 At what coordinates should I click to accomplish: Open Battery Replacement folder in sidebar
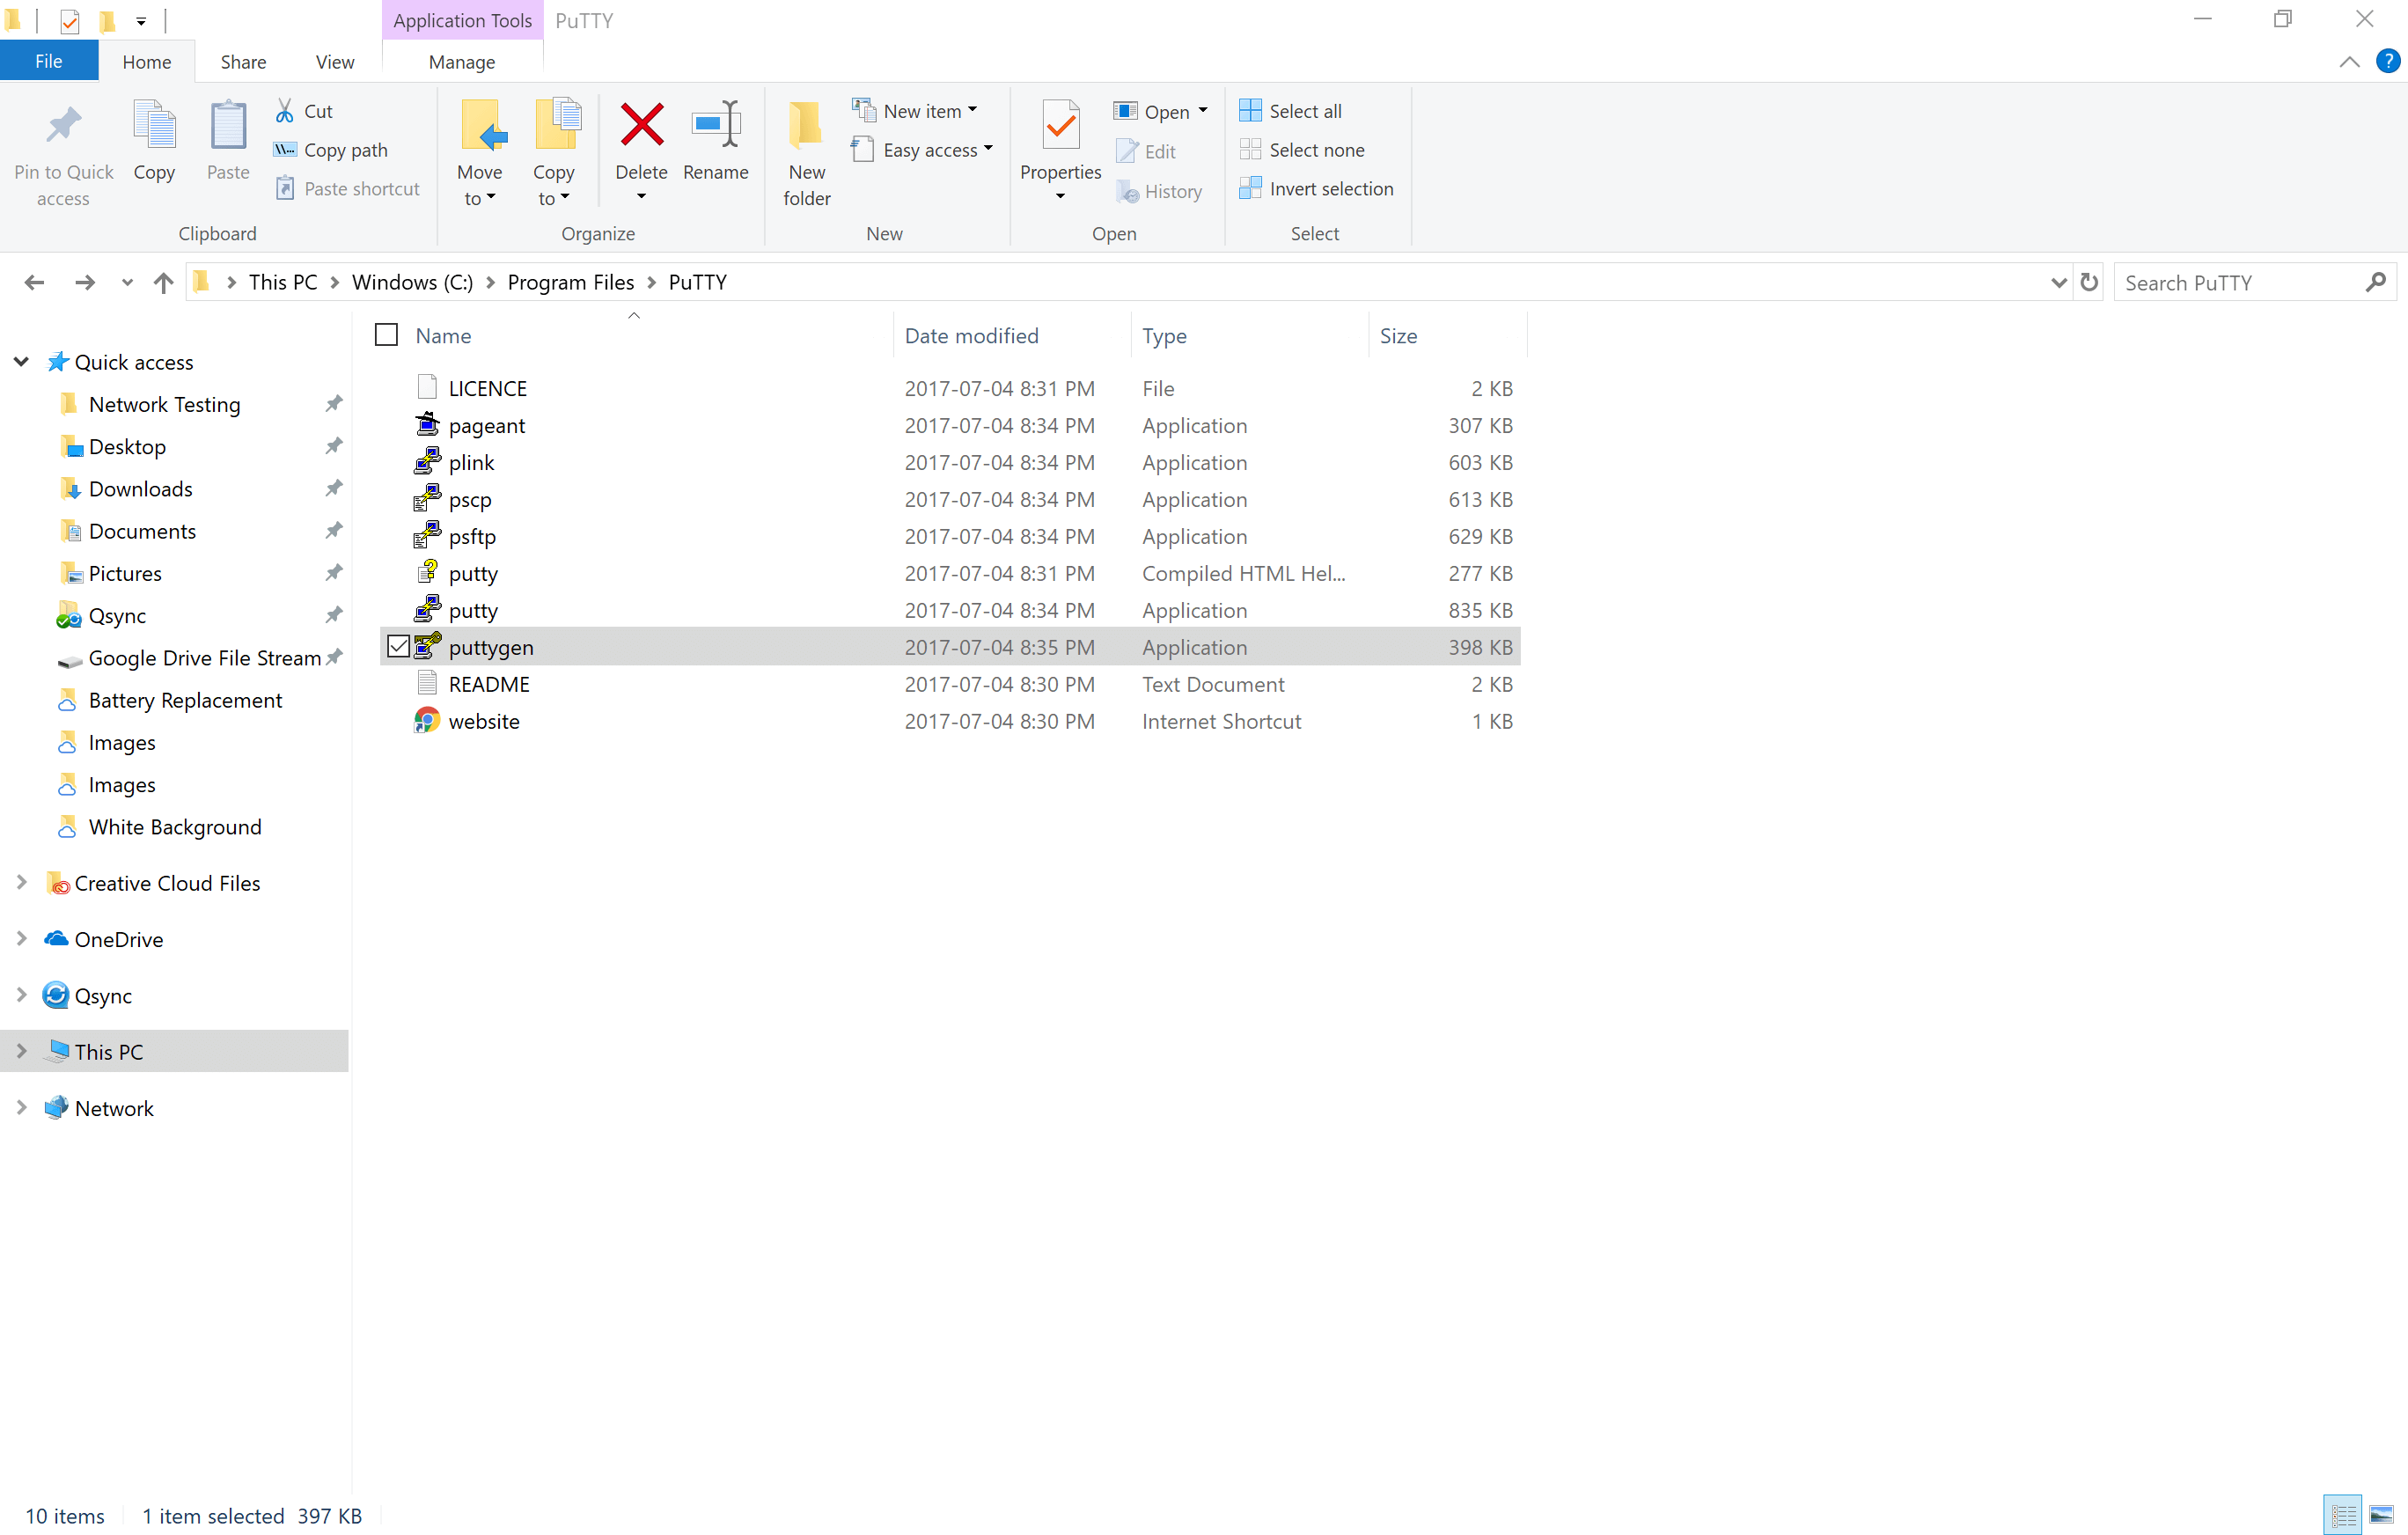coord(185,700)
